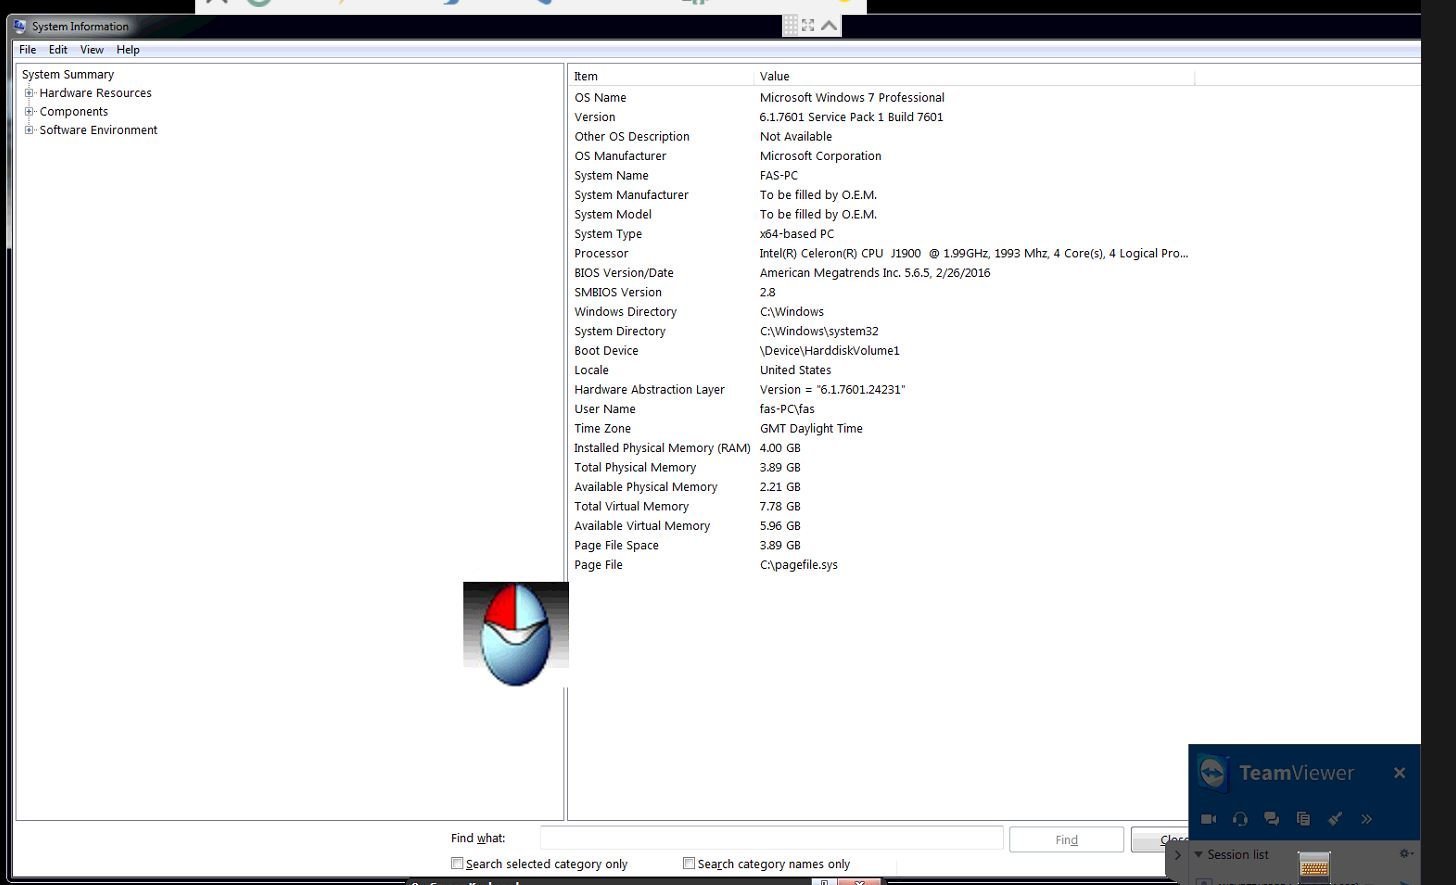Select the System Manufacturer row

point(881,195)
